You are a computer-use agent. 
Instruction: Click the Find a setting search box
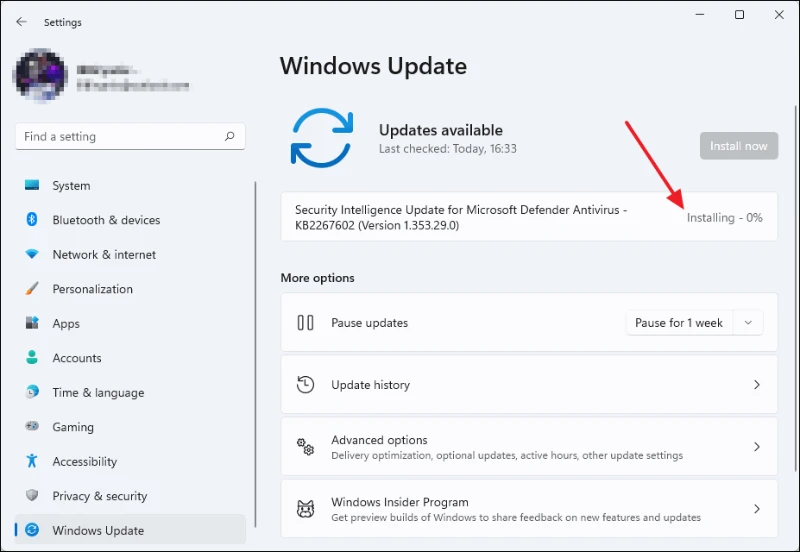click(130, 136)
